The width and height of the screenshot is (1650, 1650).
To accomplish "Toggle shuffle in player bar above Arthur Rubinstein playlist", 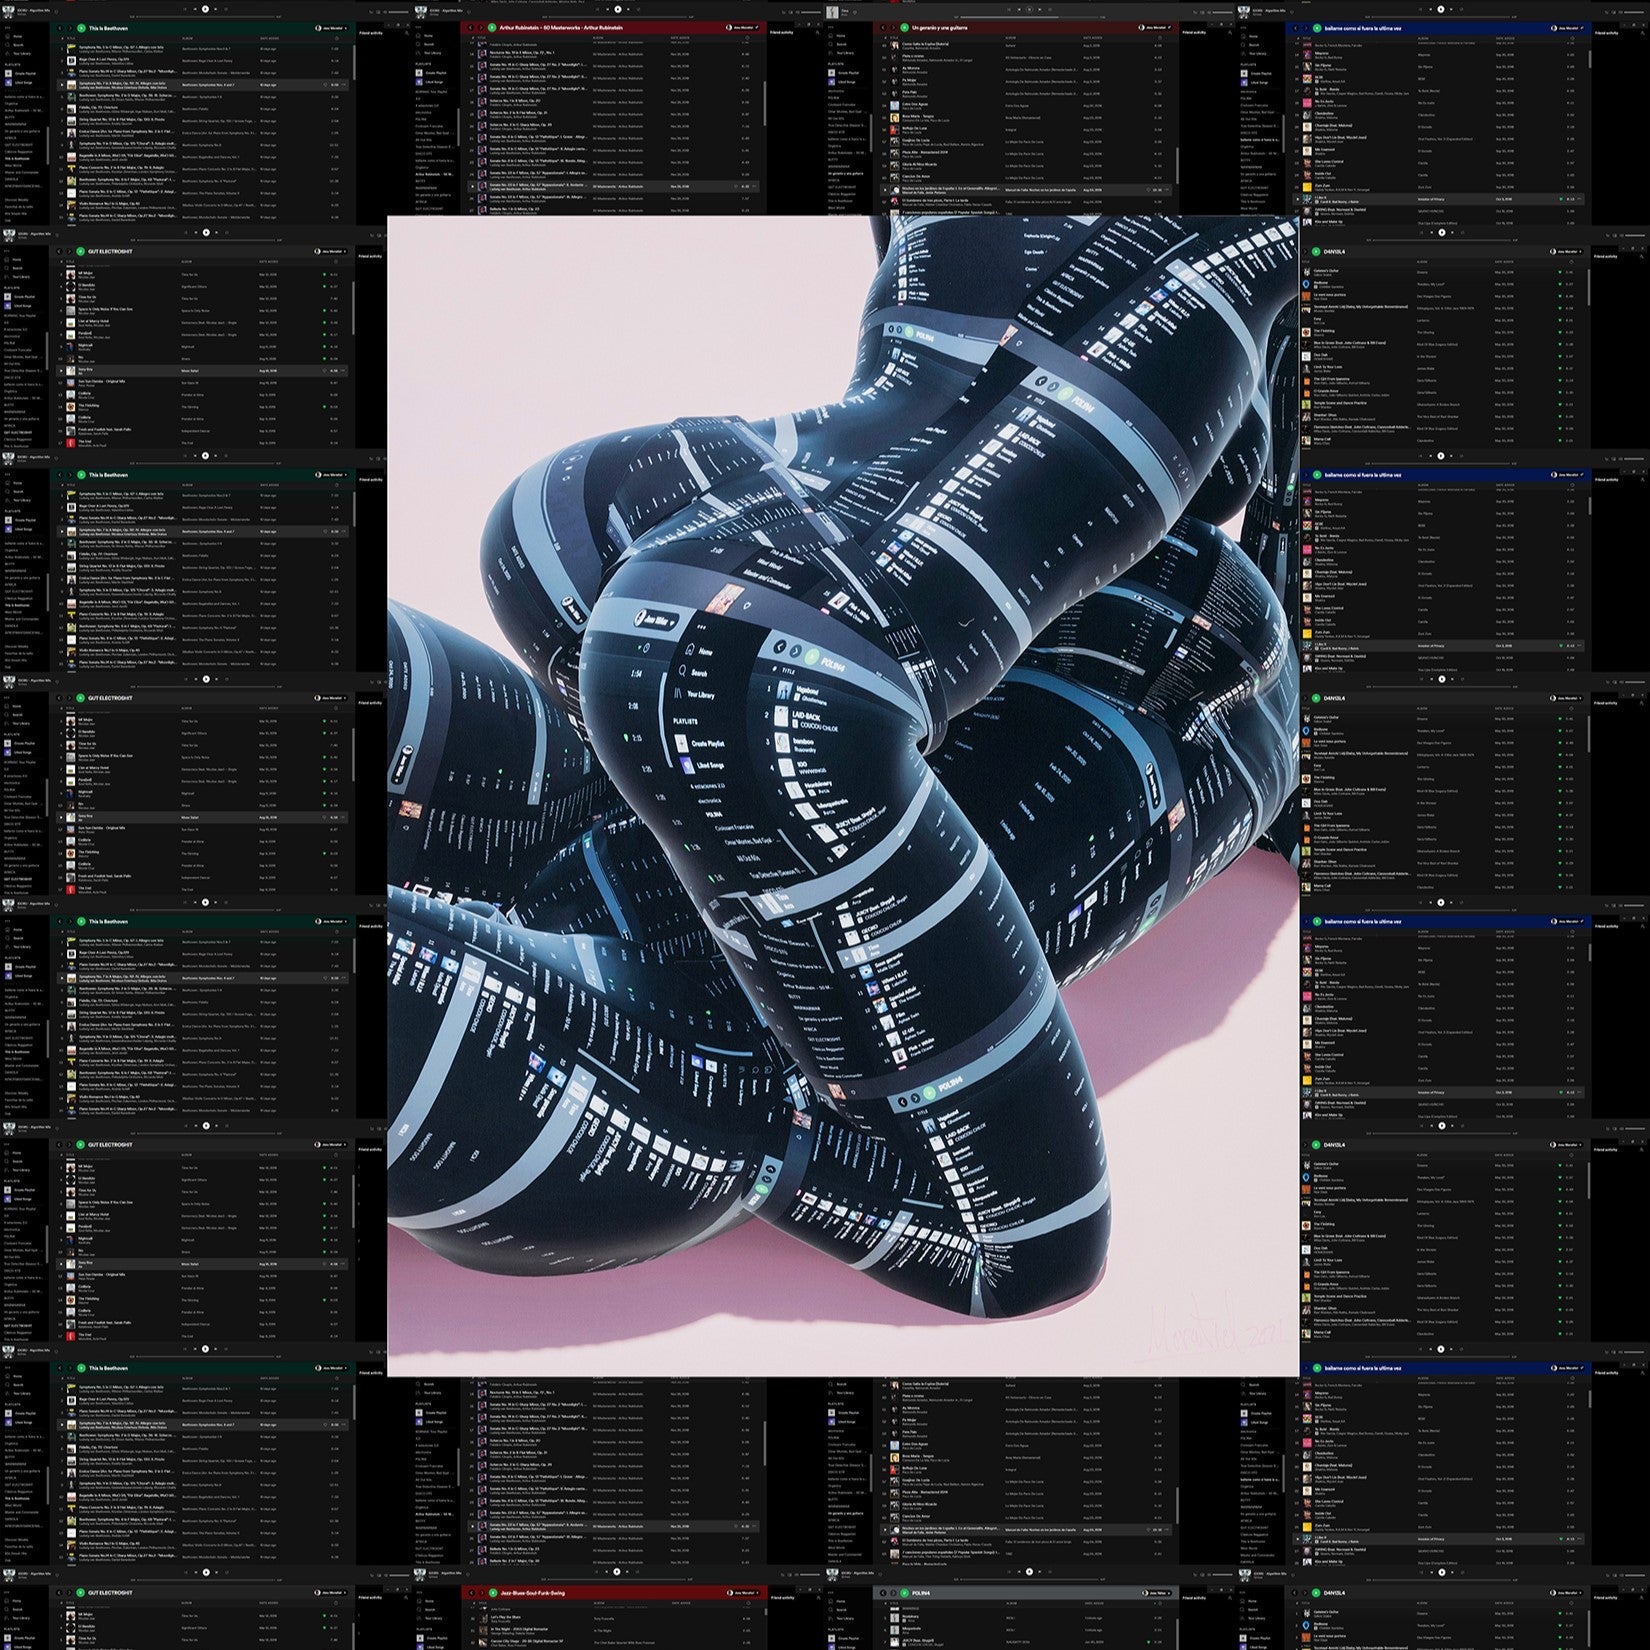I will [597, 9].
